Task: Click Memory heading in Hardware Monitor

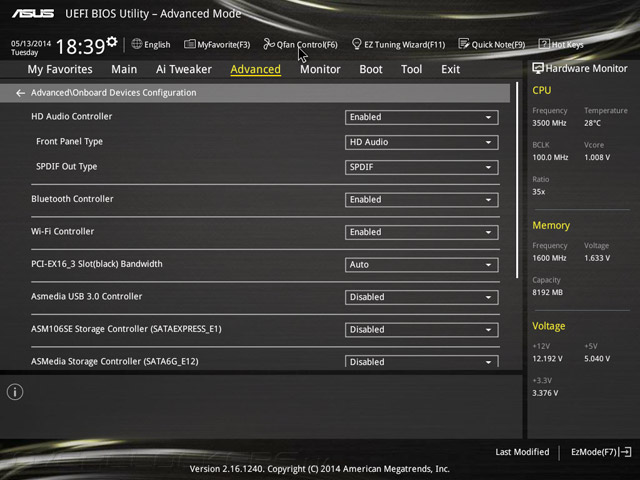Action: [551, 225]
